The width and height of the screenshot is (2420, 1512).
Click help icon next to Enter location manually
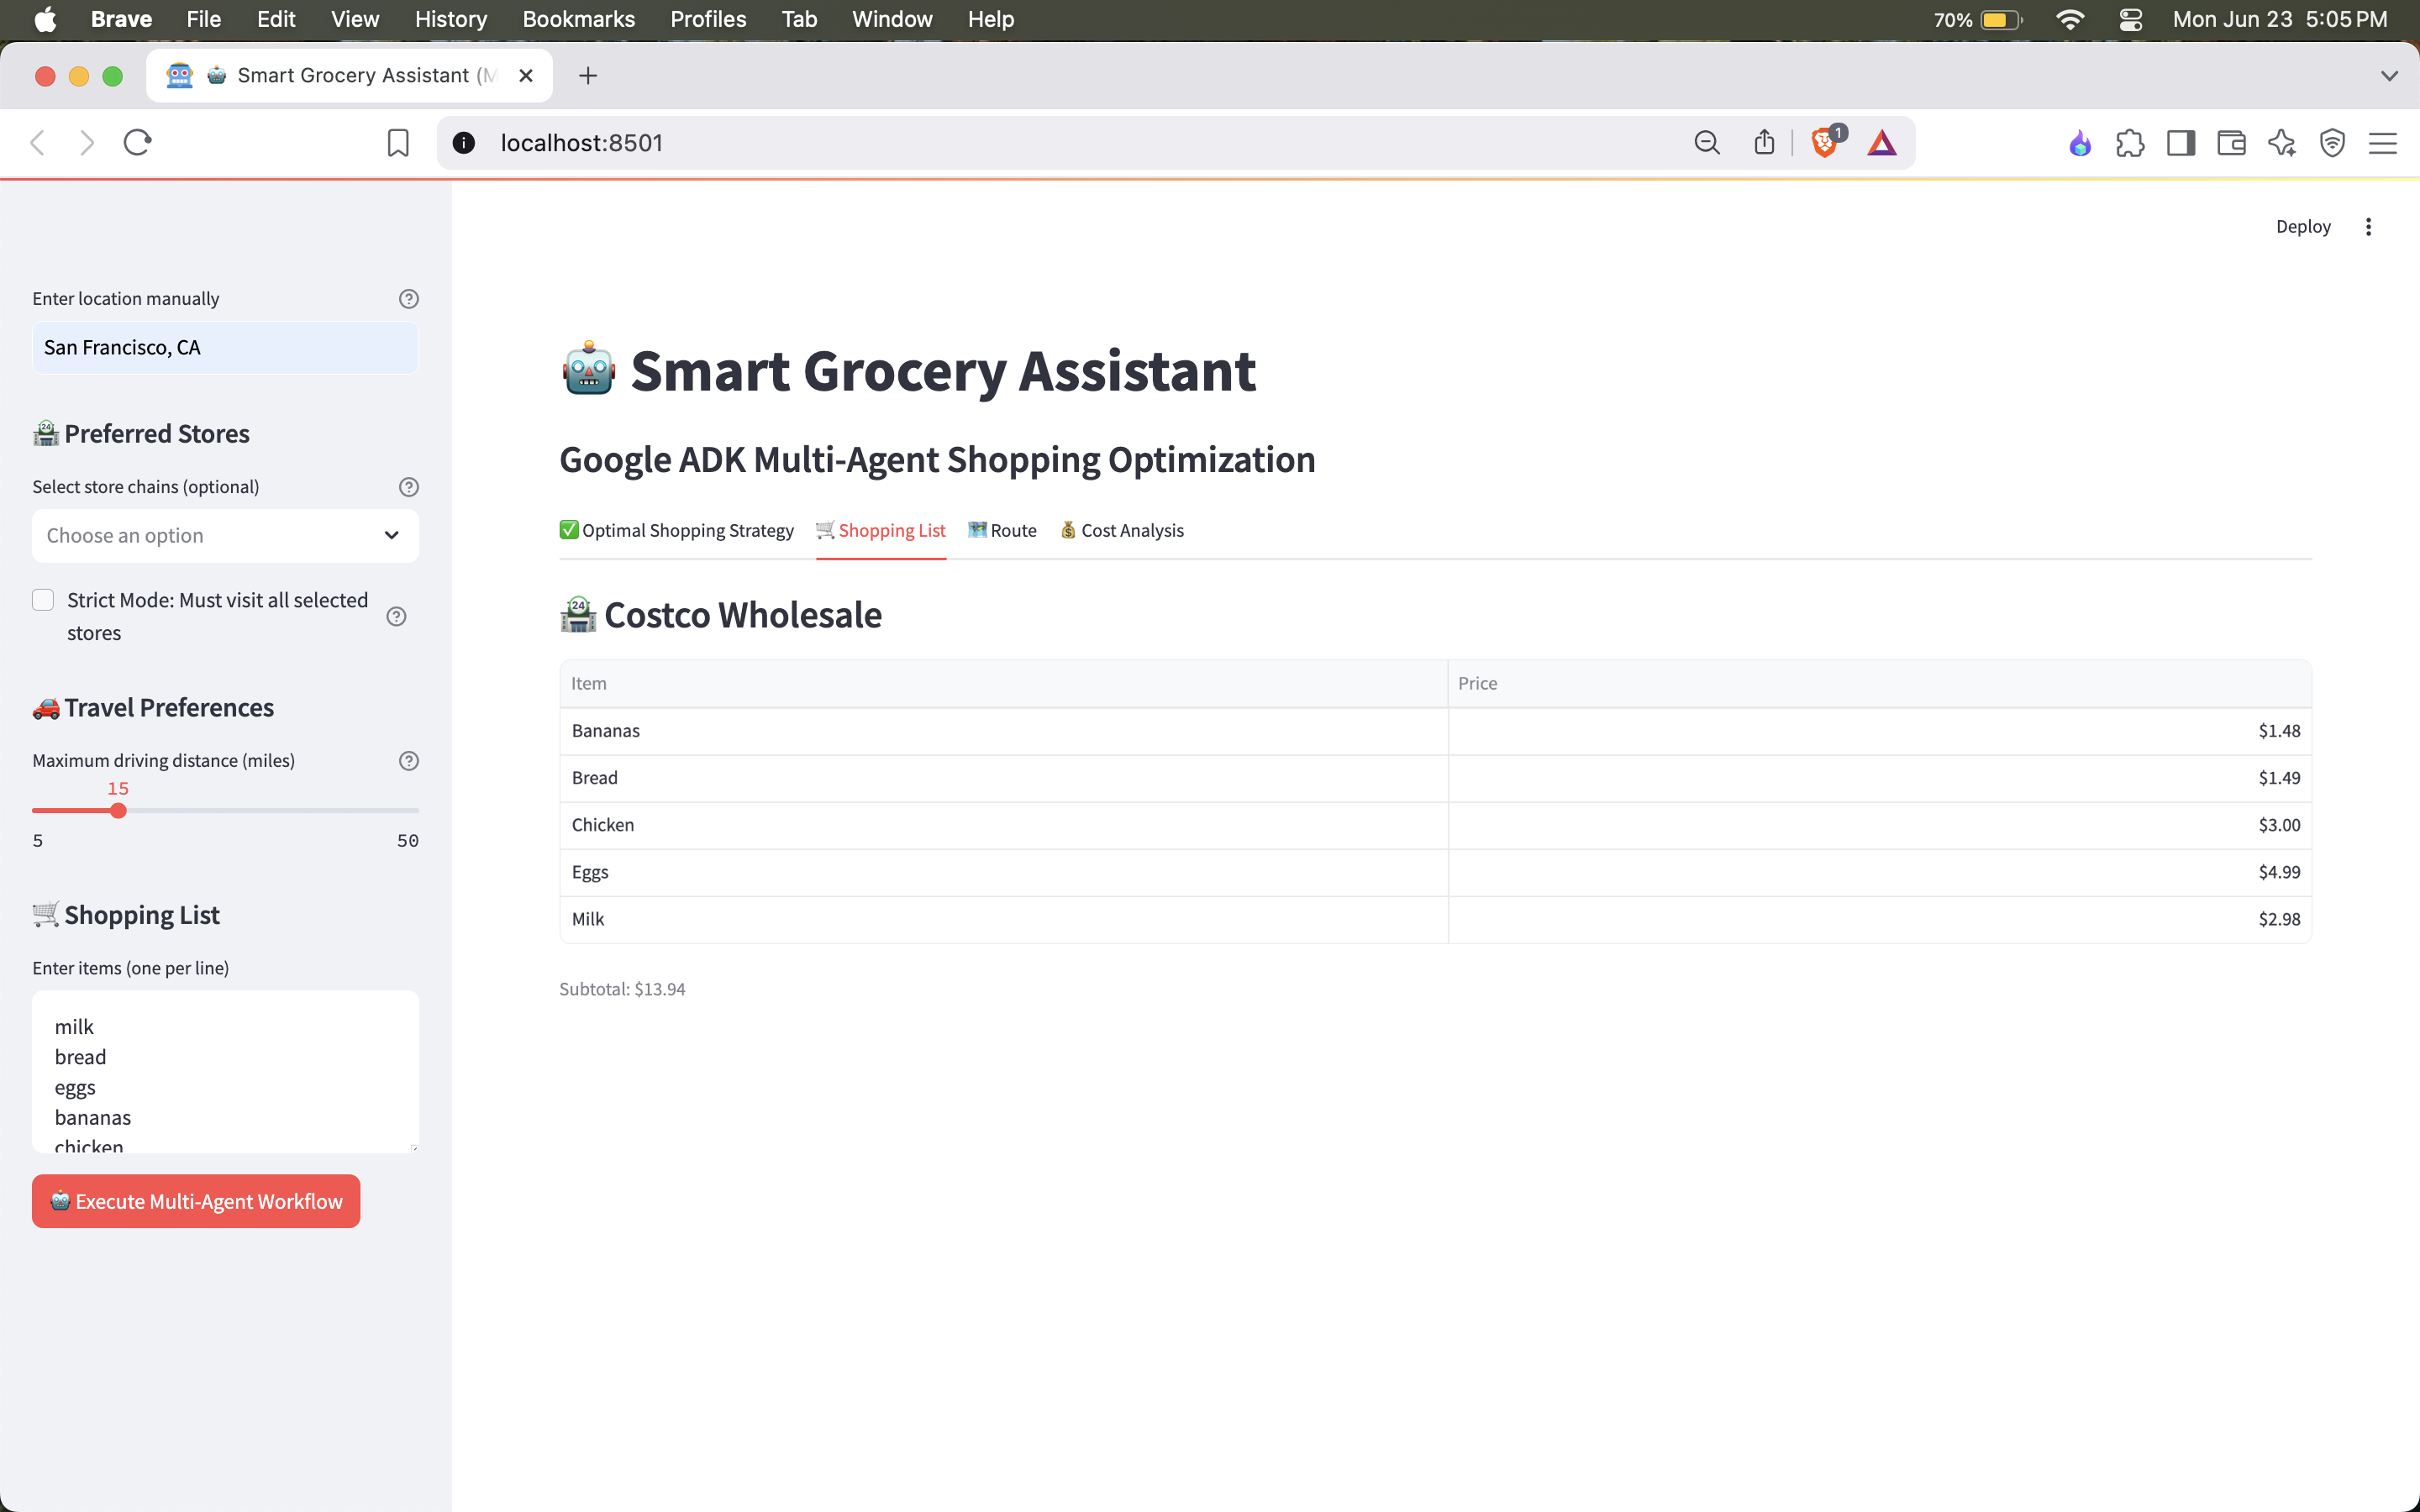click(x=408, y=299)
